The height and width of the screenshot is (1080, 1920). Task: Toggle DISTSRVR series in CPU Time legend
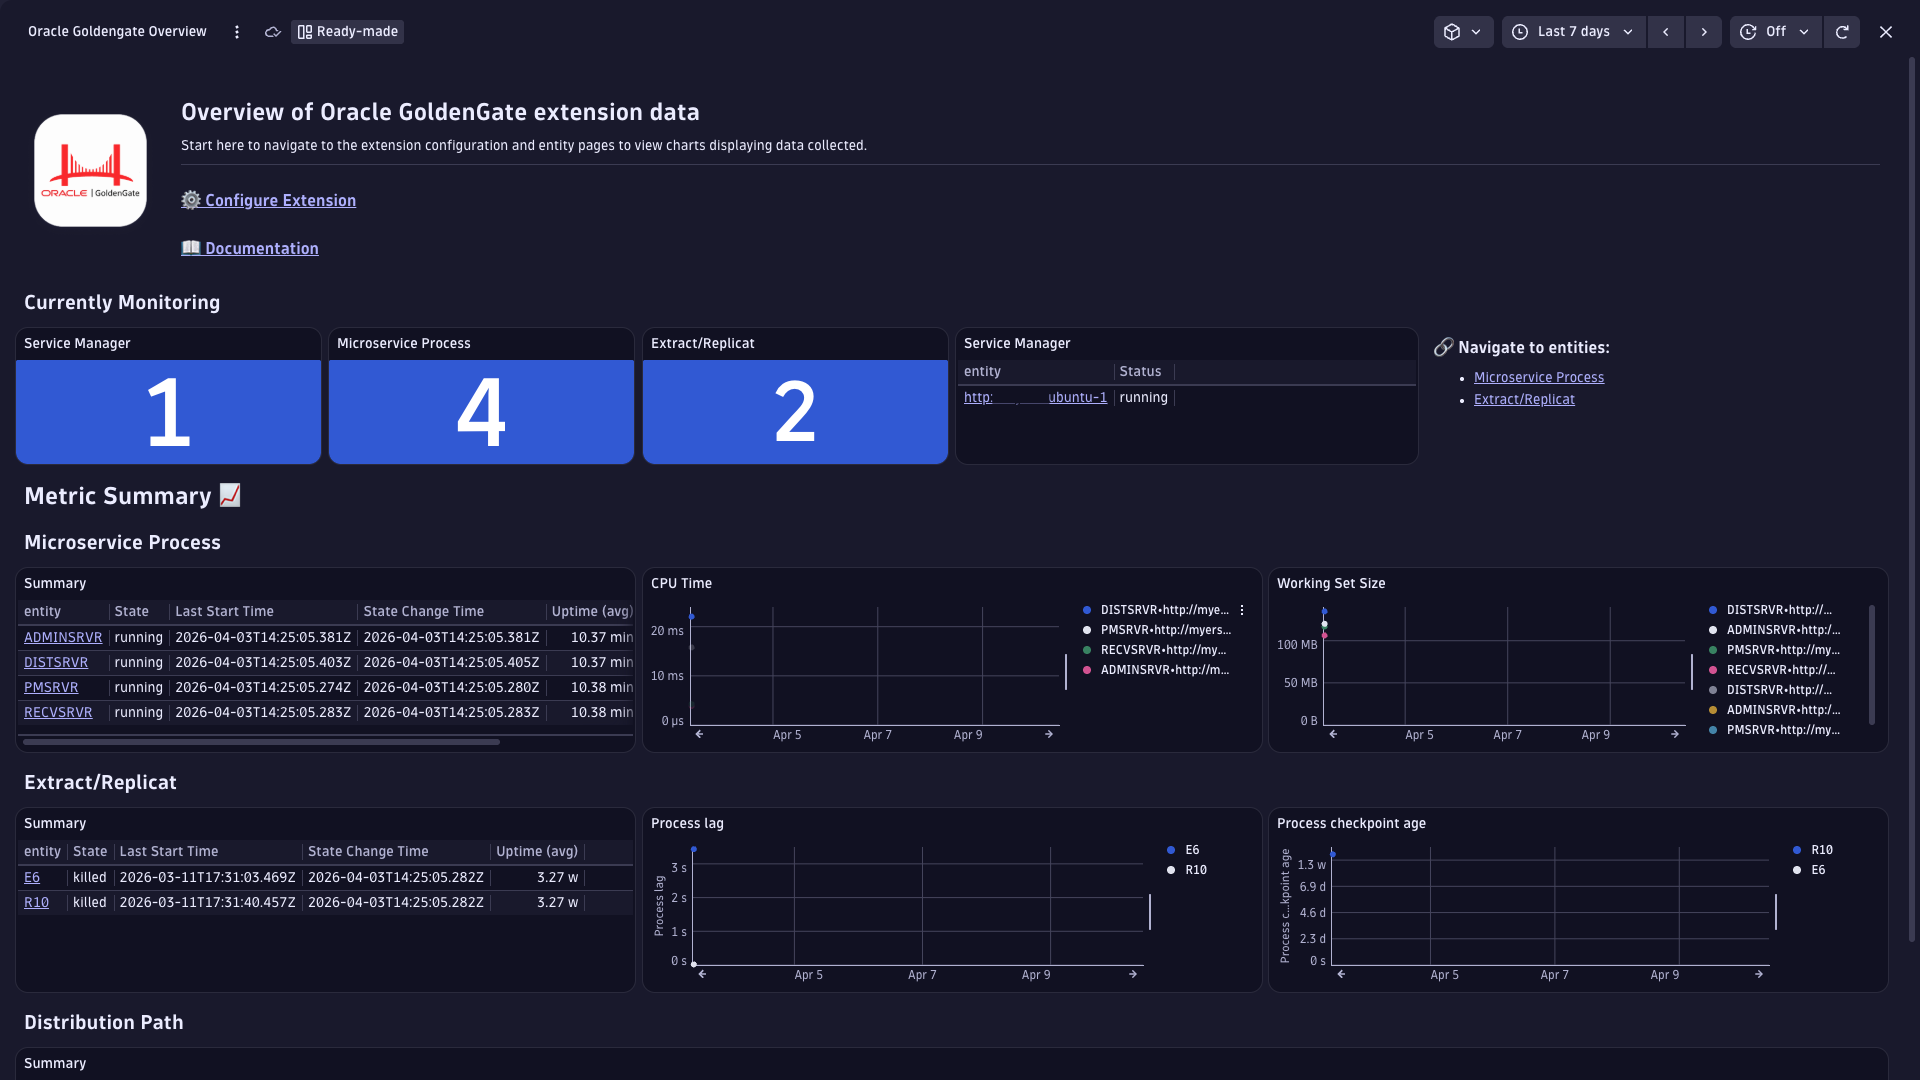pyautogui.click(x=1157, y=610)
